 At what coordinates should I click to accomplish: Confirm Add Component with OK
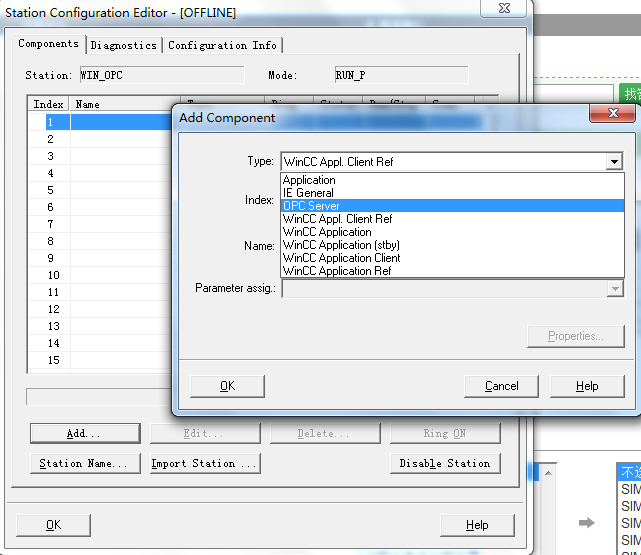click(x=227, y=386)
